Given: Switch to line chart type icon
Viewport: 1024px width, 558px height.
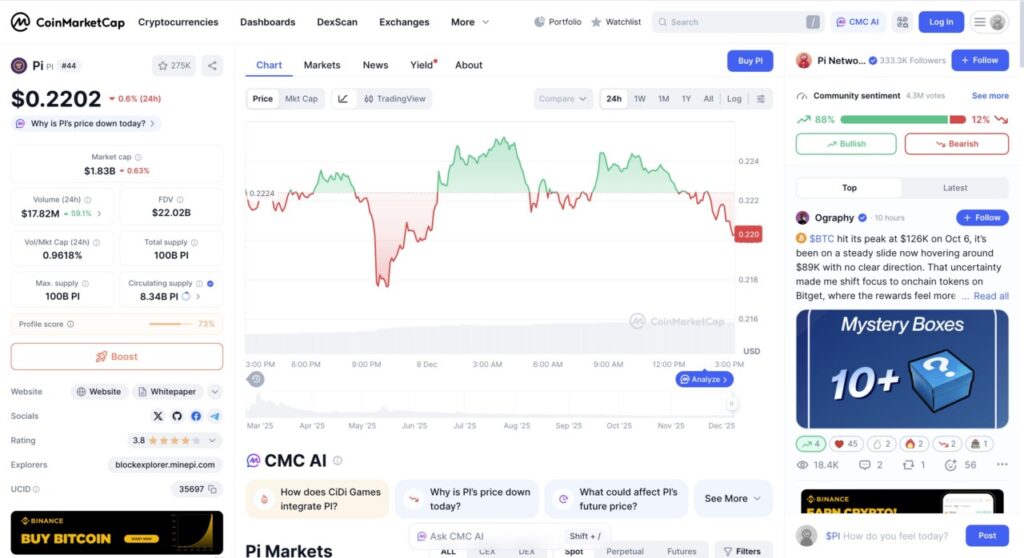Looking at the screenshot, I should pos(343,99).
